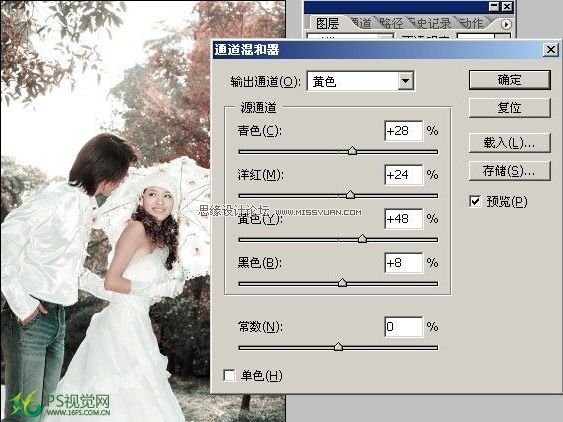Viewport: 563px width, 422px height.
Task: Click the 洋红(M) percentage input field
Action: click(x=404, y=175)
